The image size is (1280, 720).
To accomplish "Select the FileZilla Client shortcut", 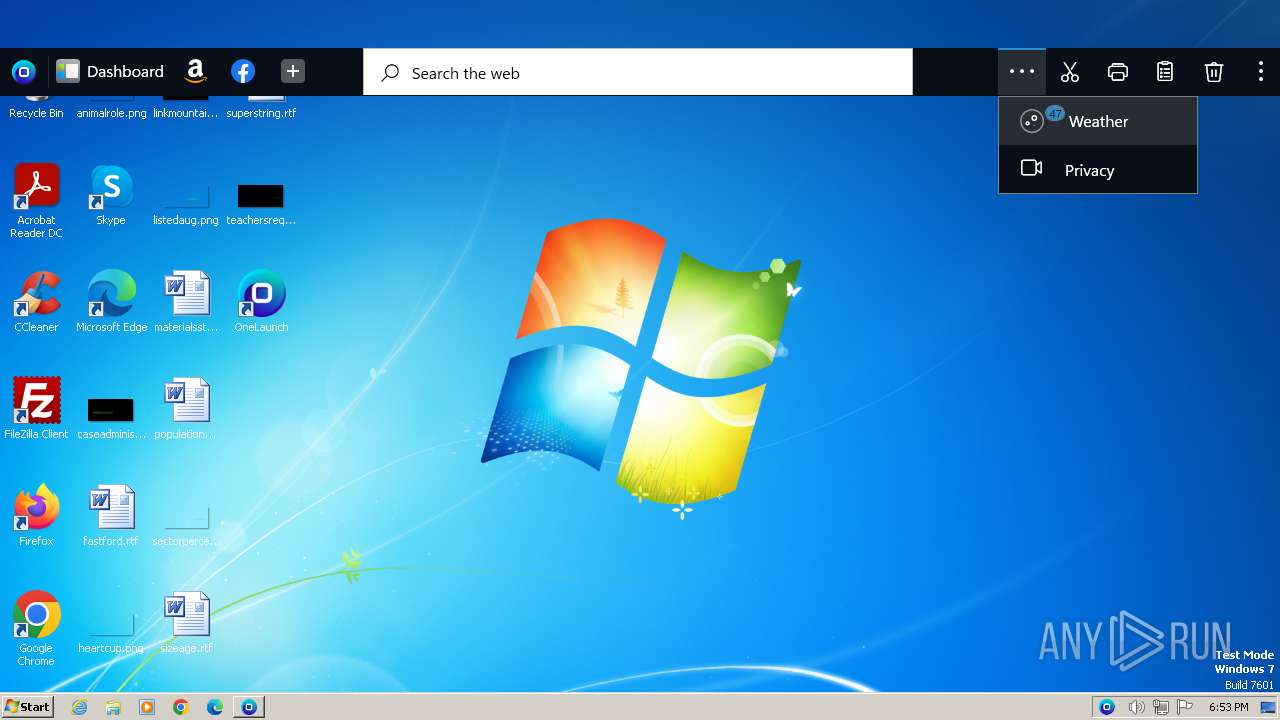I will coord(36,408).
